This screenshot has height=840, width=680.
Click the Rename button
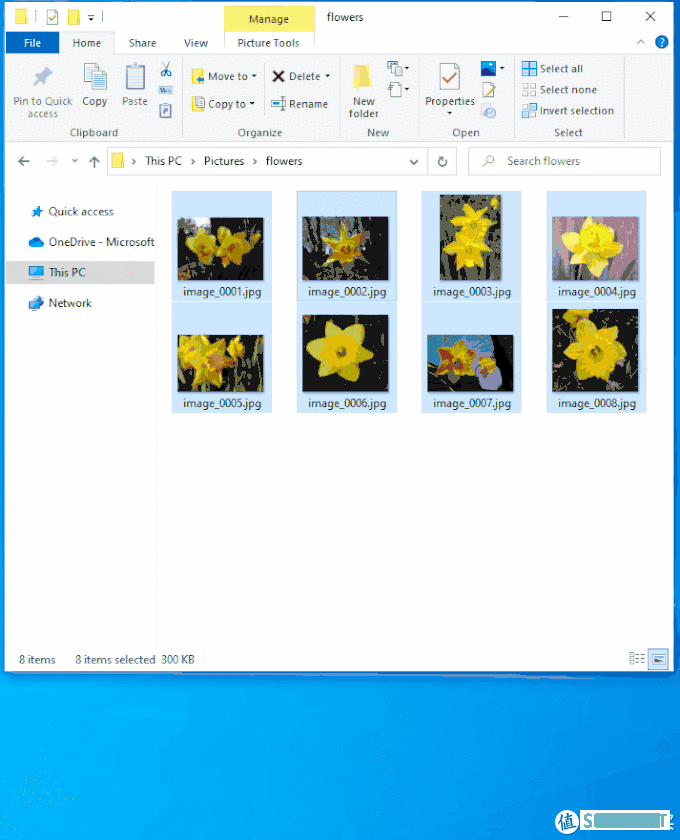click(x=299, y=104)
